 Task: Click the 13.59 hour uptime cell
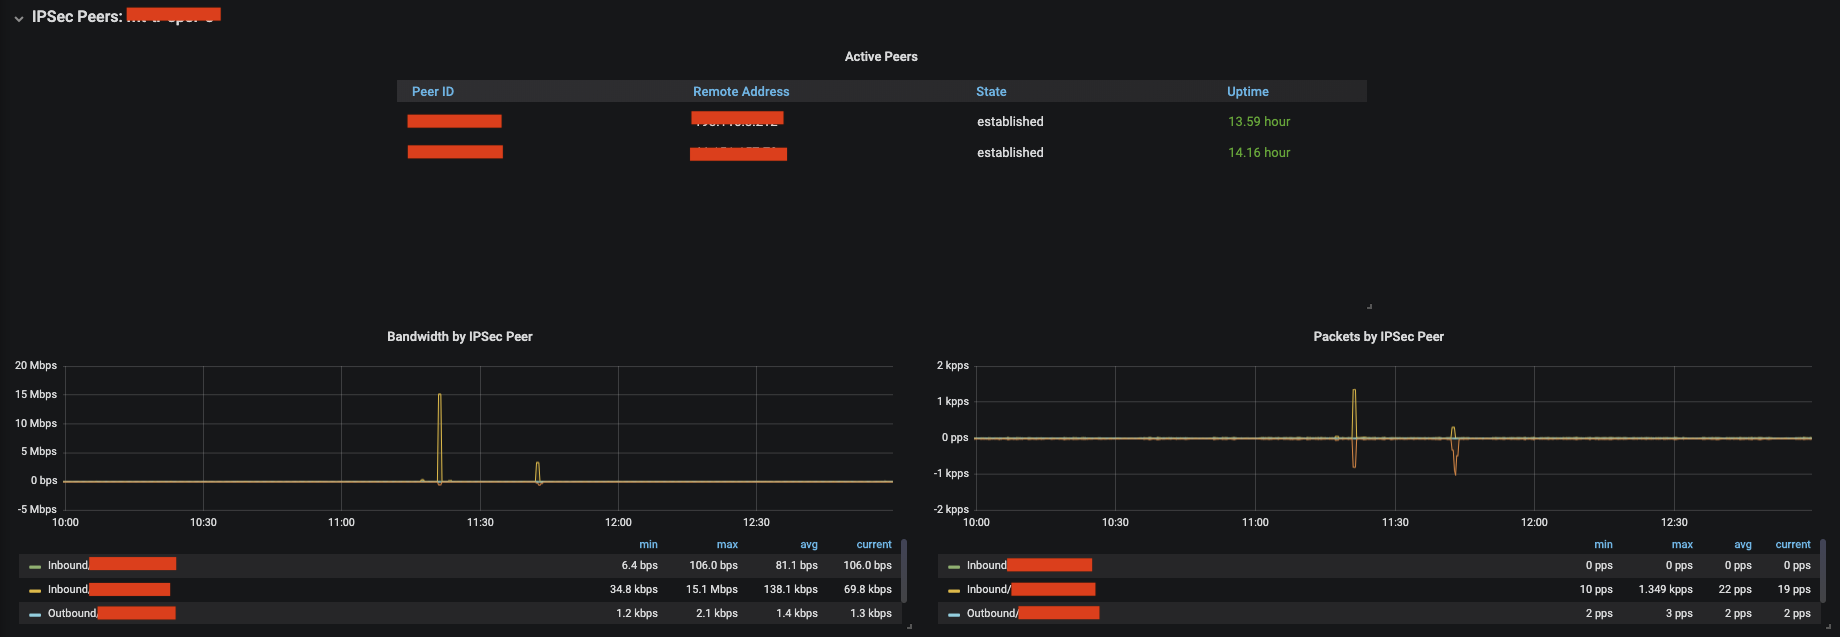1259,122
